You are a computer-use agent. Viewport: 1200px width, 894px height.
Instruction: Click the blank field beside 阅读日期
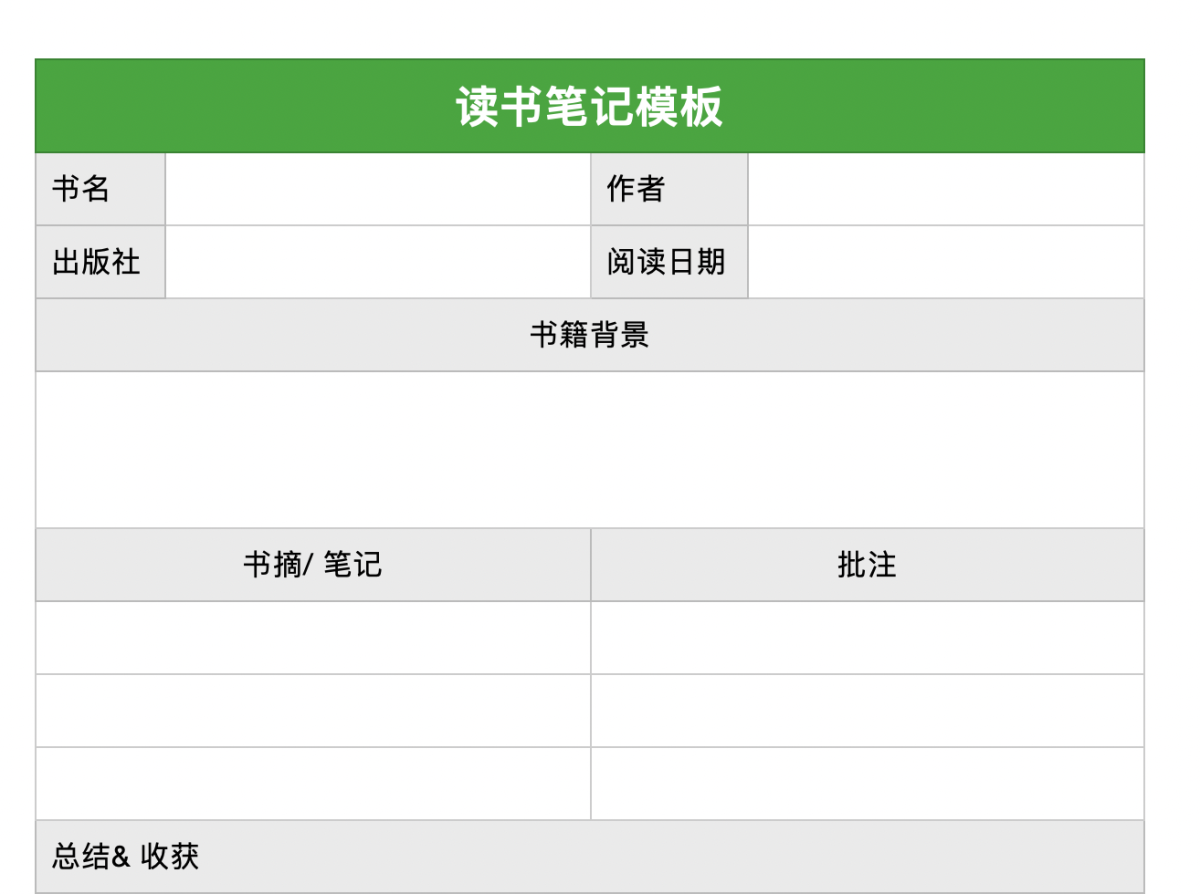point(945,262)
